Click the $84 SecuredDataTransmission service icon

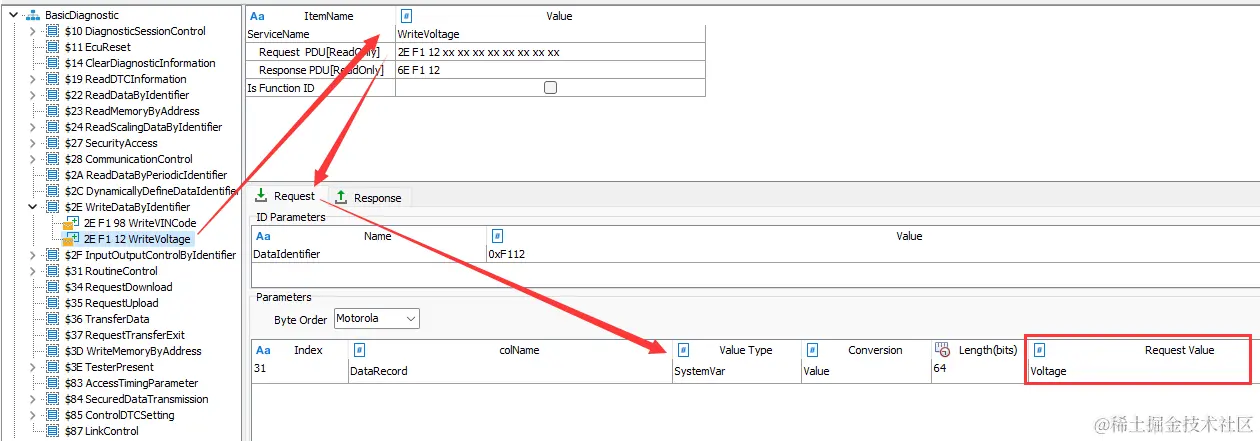click(52, 399)
